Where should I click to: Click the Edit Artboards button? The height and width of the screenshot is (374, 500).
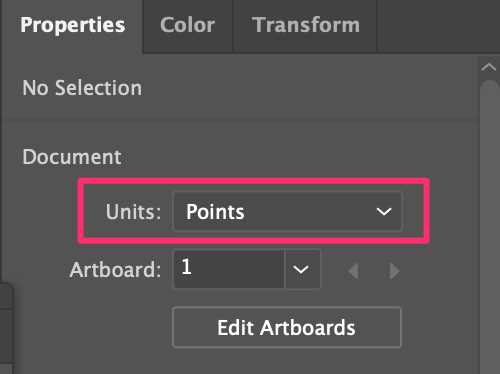[287, 327]
